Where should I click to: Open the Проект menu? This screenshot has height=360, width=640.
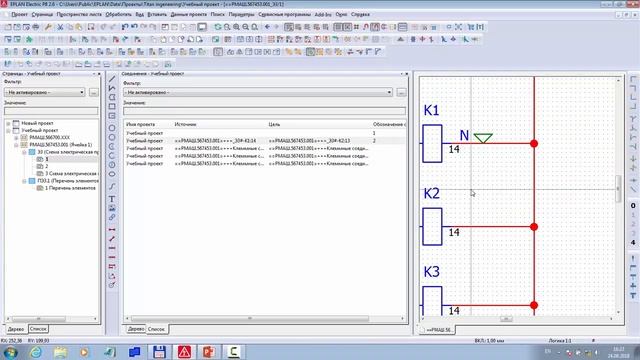coord(19,14)
